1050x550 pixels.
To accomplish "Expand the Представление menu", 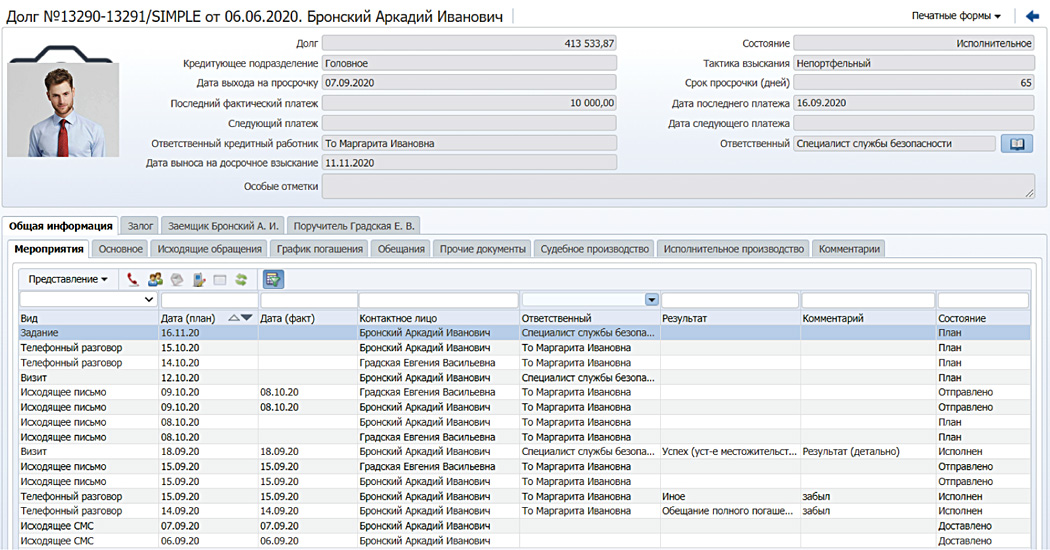I will click(68, 280).
